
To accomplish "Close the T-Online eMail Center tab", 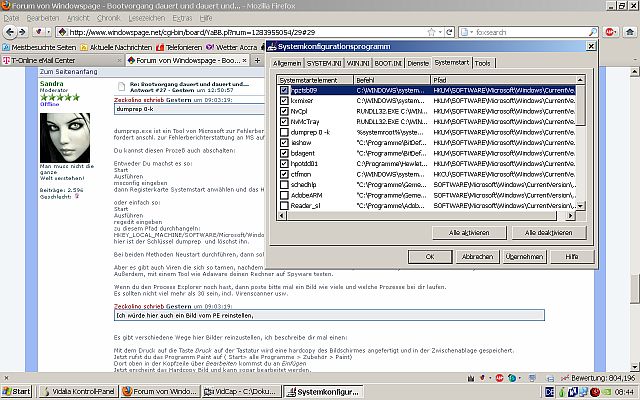I will click(x=120, y=60).
